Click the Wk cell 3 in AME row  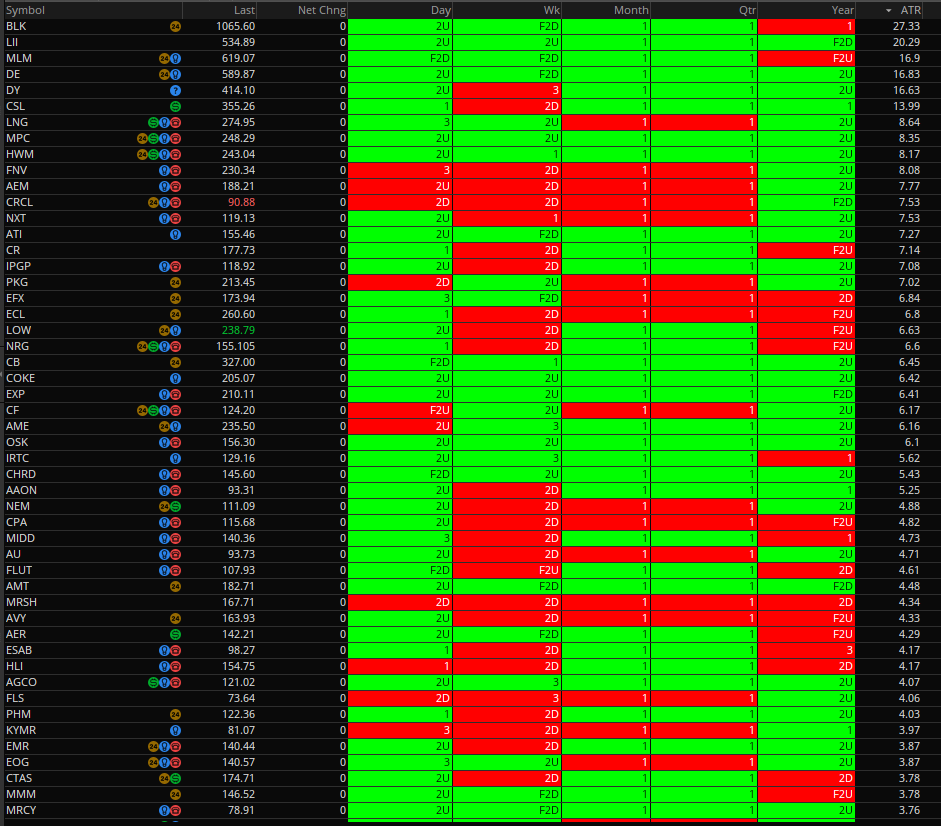[x=507, y=427]
